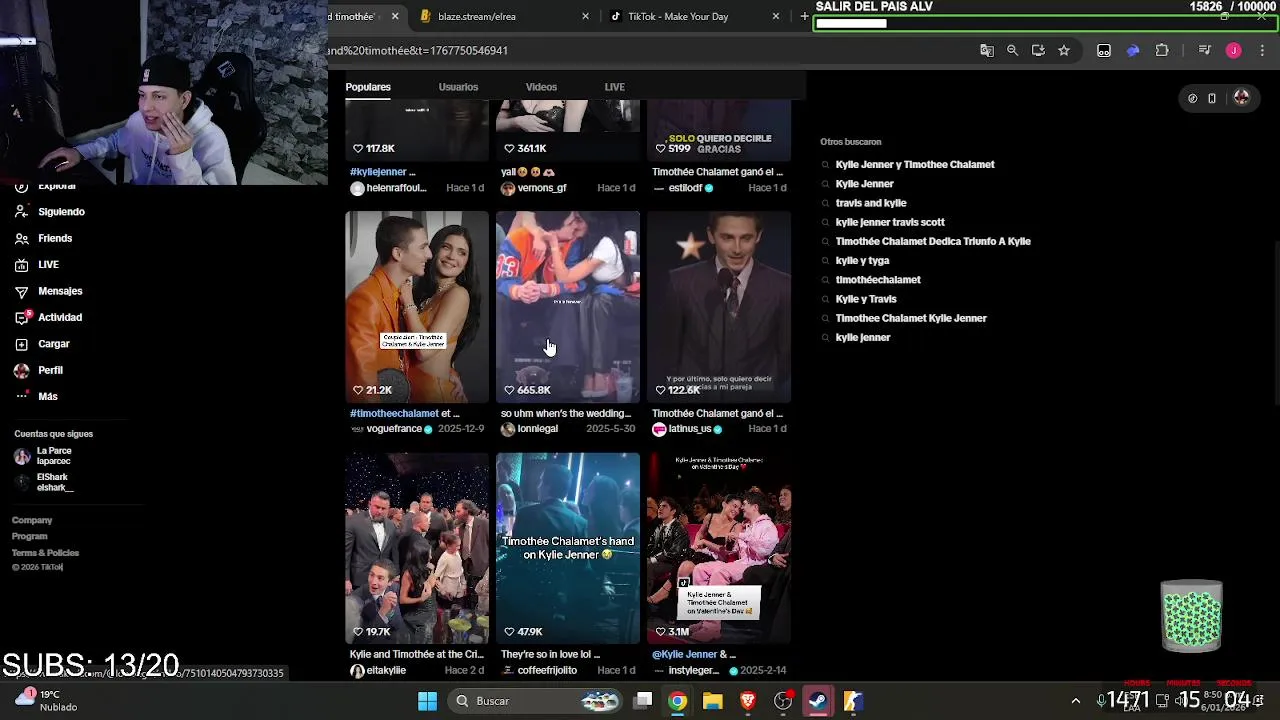Open the Chrome profile avatar J

click(1234, 50)
